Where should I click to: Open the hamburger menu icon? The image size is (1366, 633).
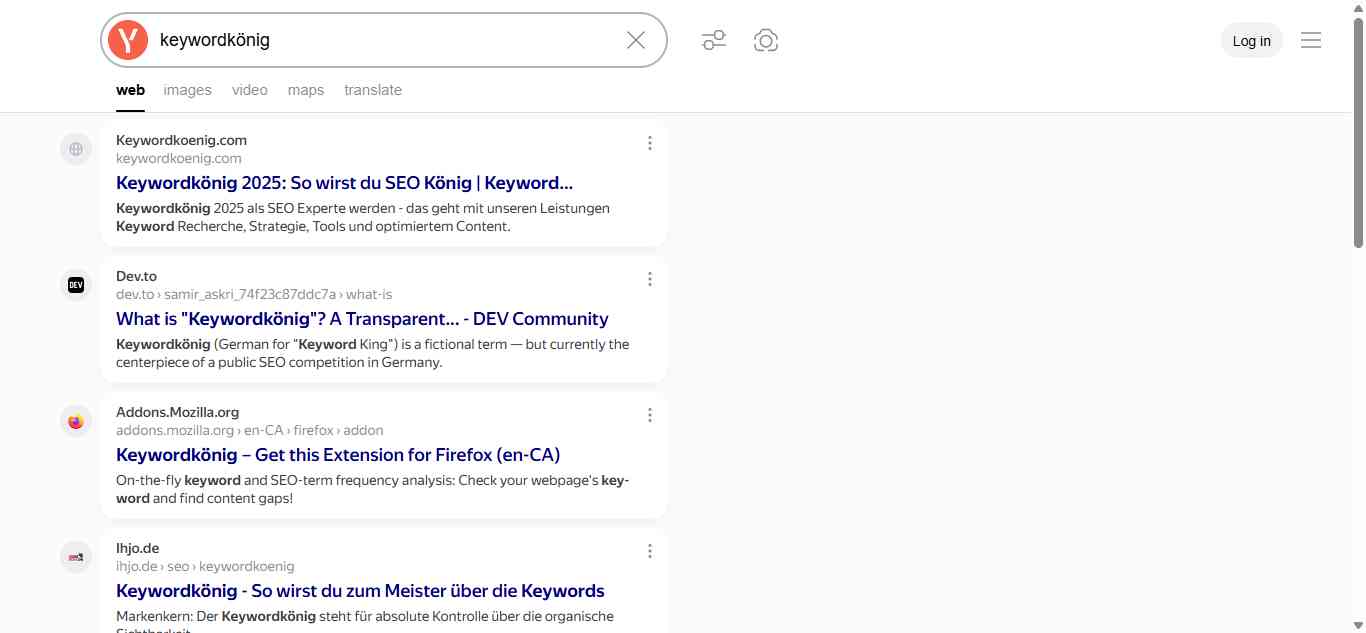1311,40
